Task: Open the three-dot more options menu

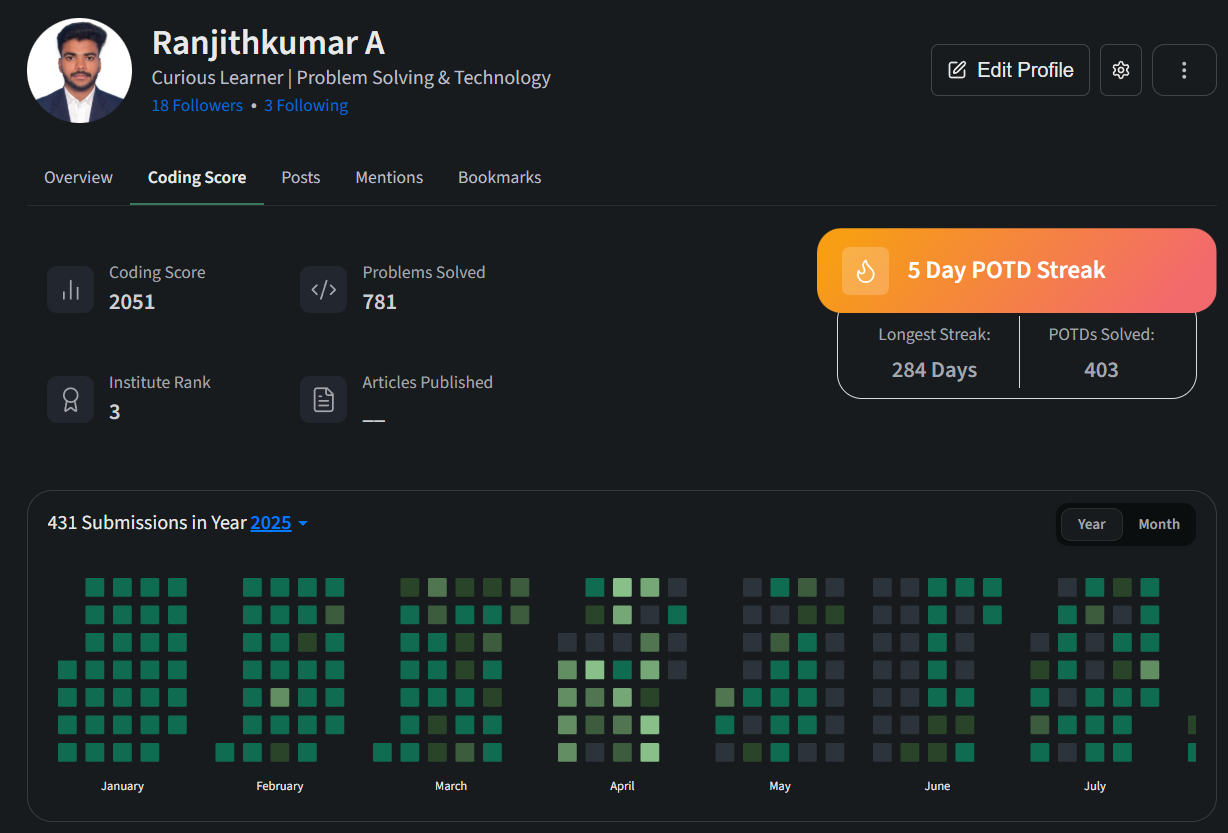Action: [x=1184, y=70]
